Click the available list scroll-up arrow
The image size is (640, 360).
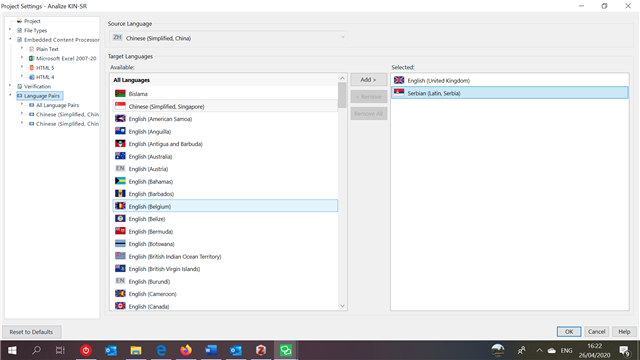pos(342,78)
